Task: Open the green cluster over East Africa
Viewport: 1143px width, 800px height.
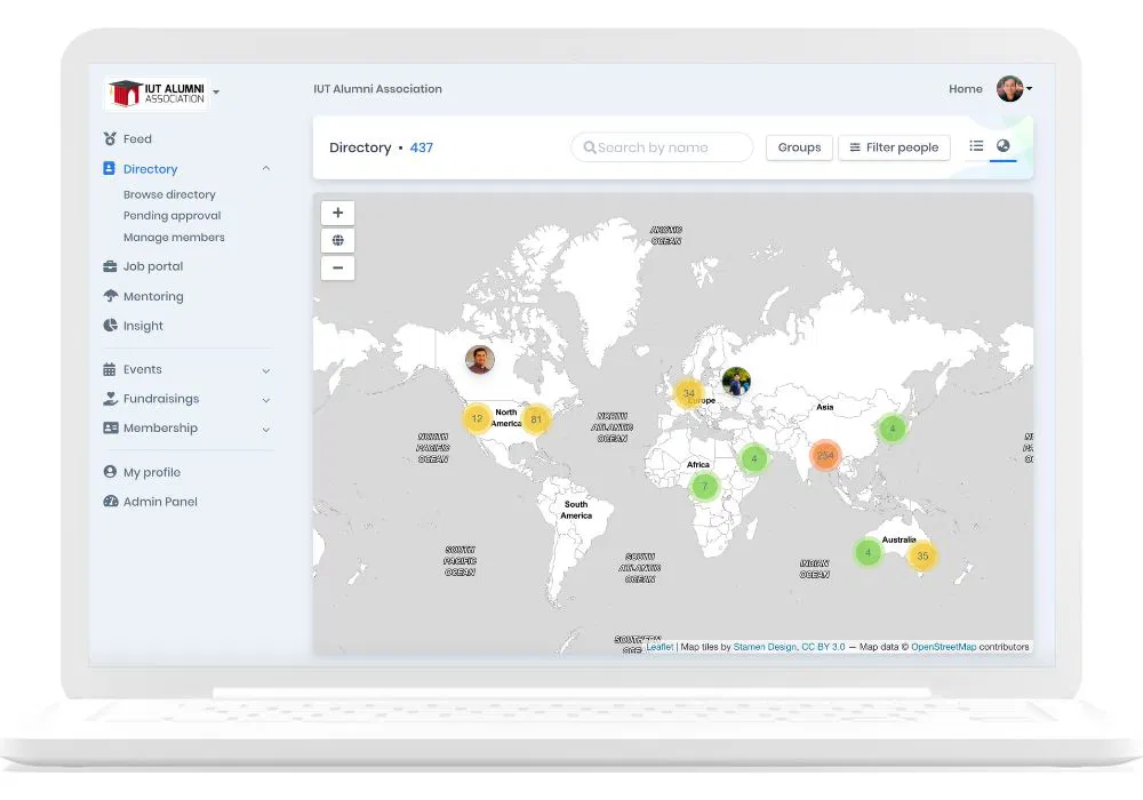Action: coord(754,459)
